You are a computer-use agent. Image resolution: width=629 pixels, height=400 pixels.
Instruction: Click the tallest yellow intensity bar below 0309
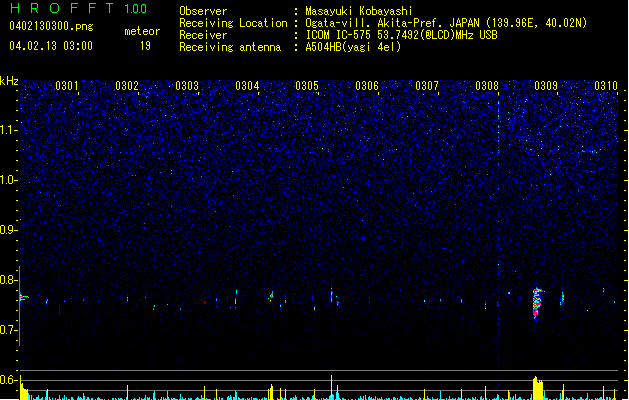(538, 388)
